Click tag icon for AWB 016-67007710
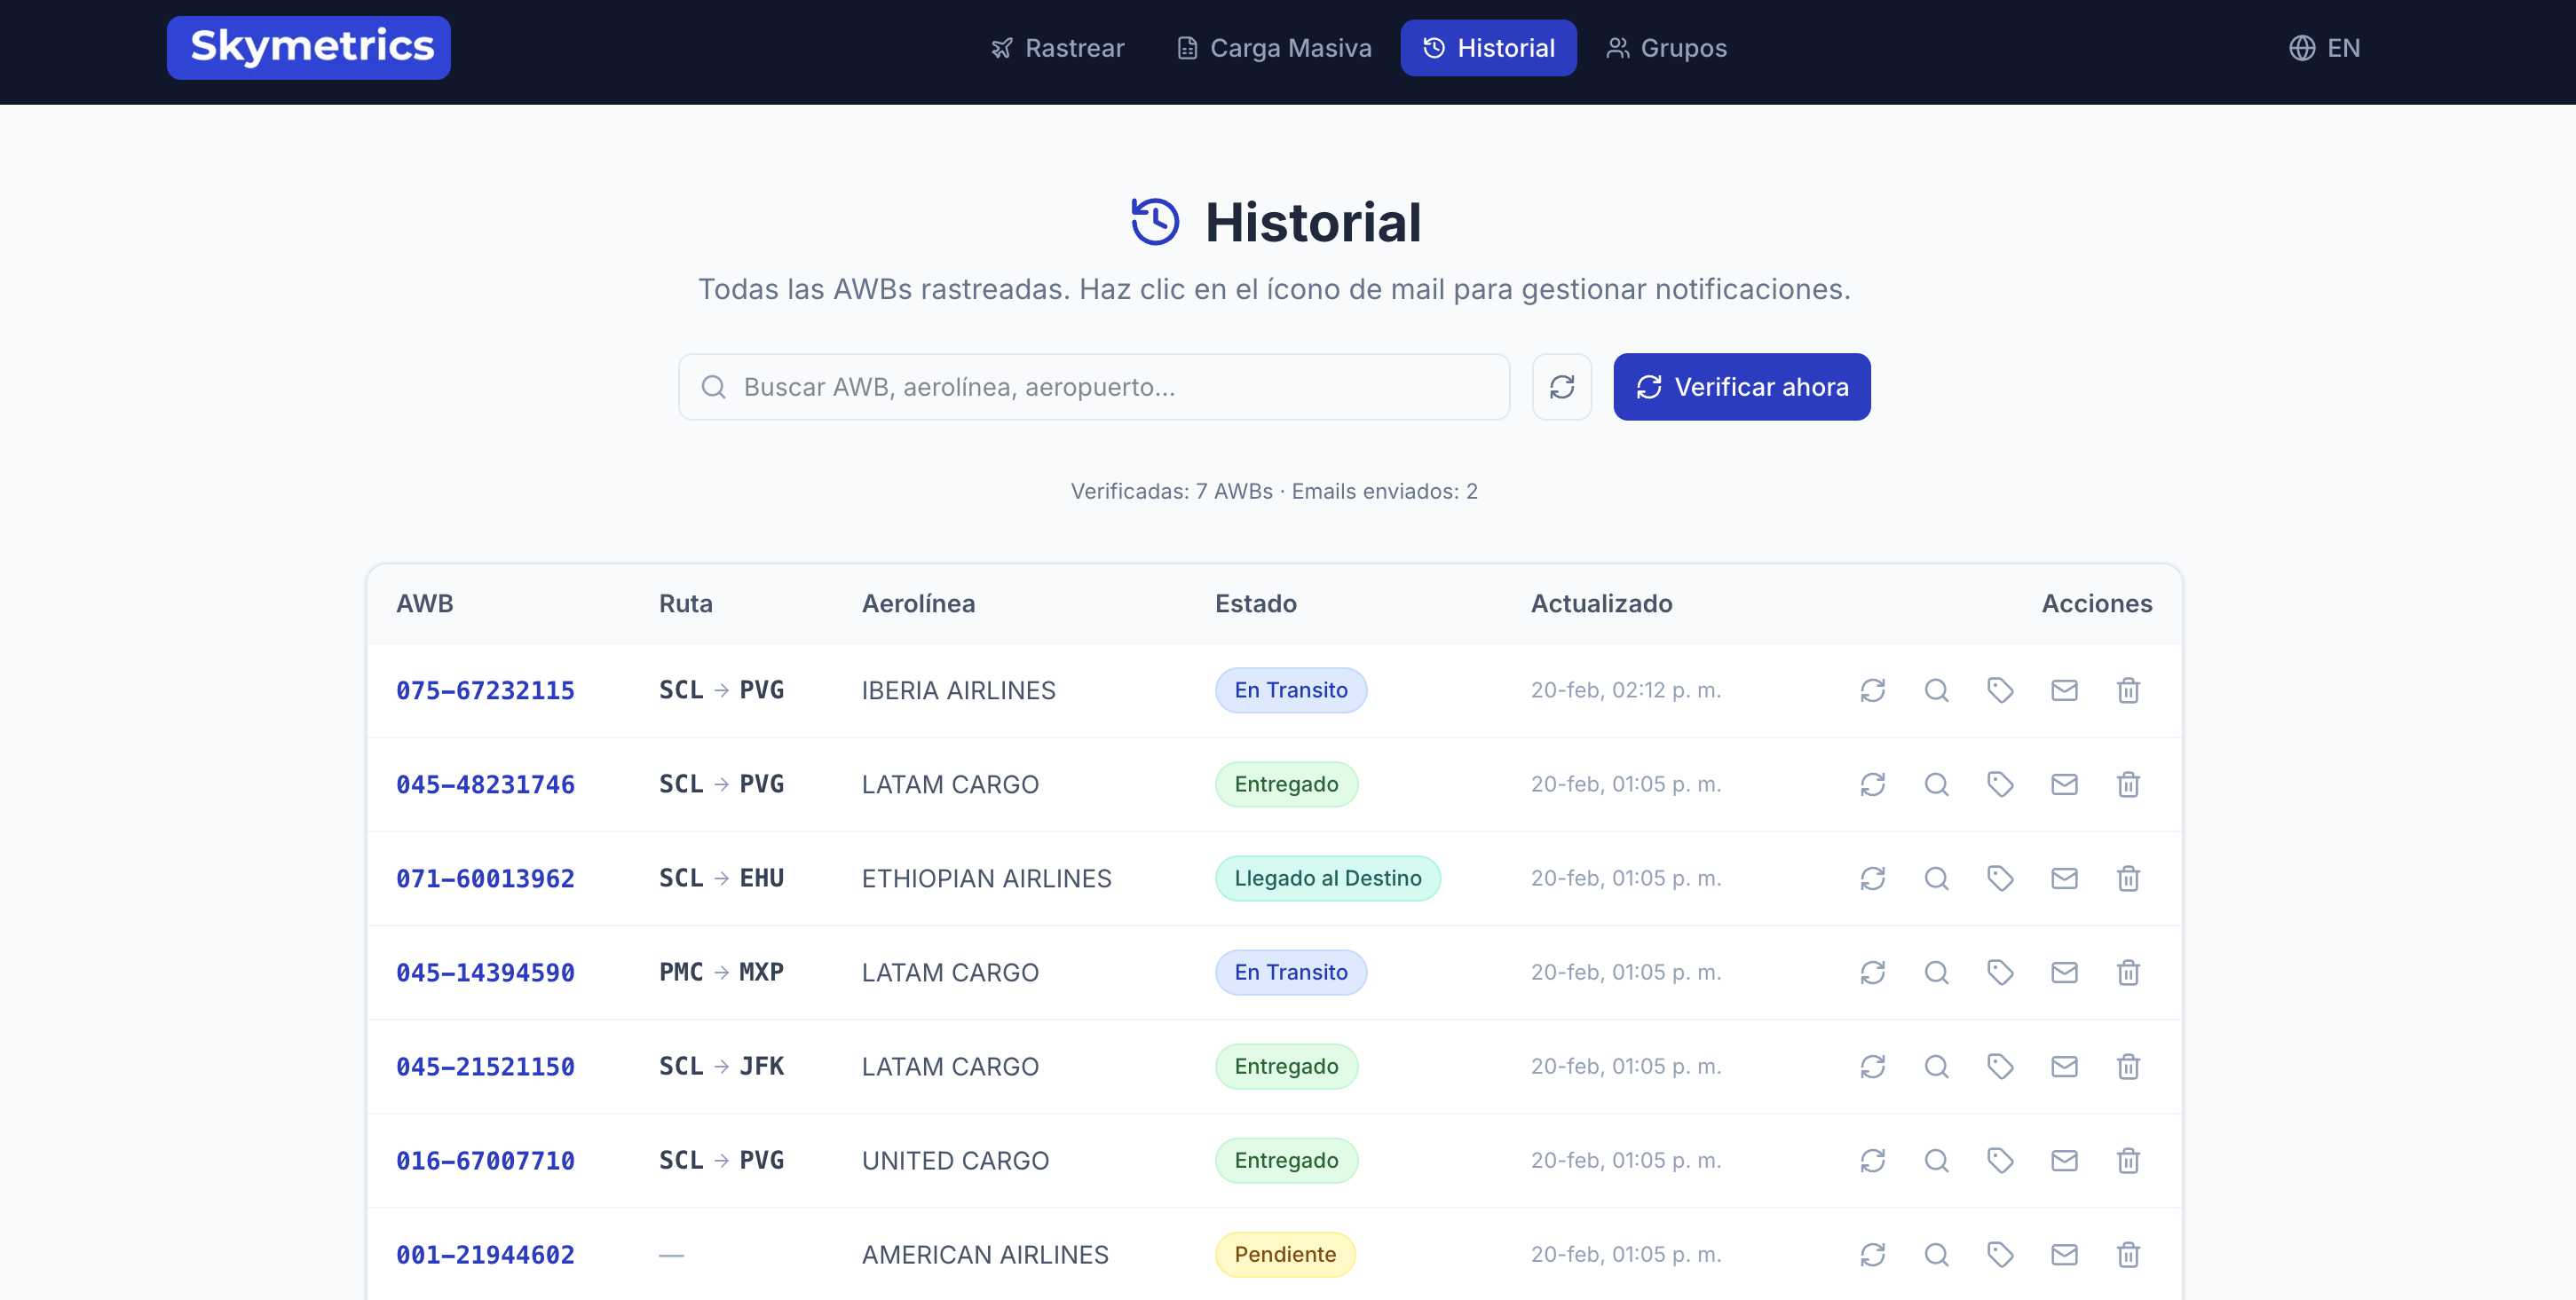The height and width of the screenshot is (1300, 2576). click(2000, 1160)
